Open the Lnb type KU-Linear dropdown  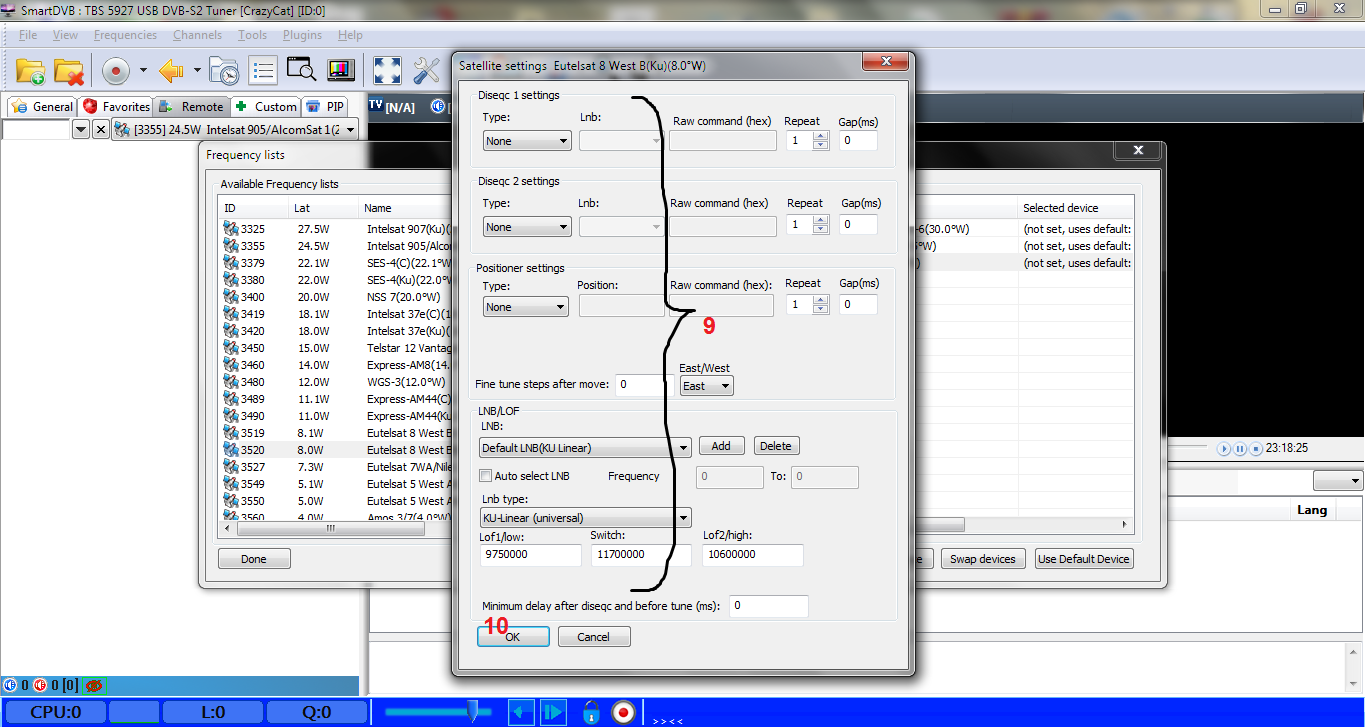[x=585, y=518]
